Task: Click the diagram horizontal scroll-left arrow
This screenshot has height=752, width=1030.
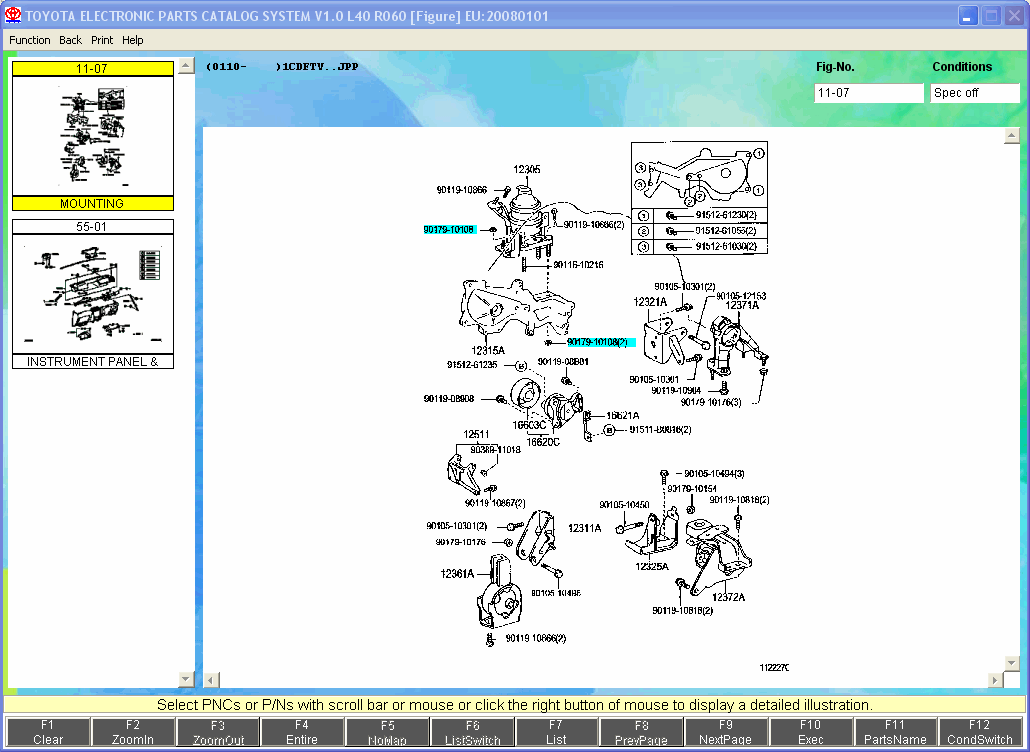Action: (x=212, y=680)
